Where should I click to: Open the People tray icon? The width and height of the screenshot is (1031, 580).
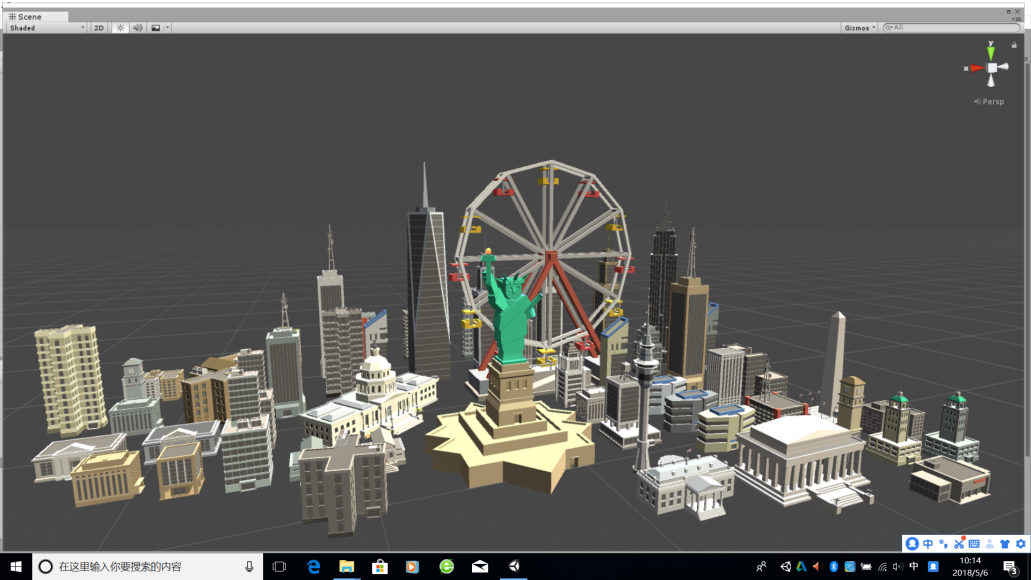[x=761, y=566]
